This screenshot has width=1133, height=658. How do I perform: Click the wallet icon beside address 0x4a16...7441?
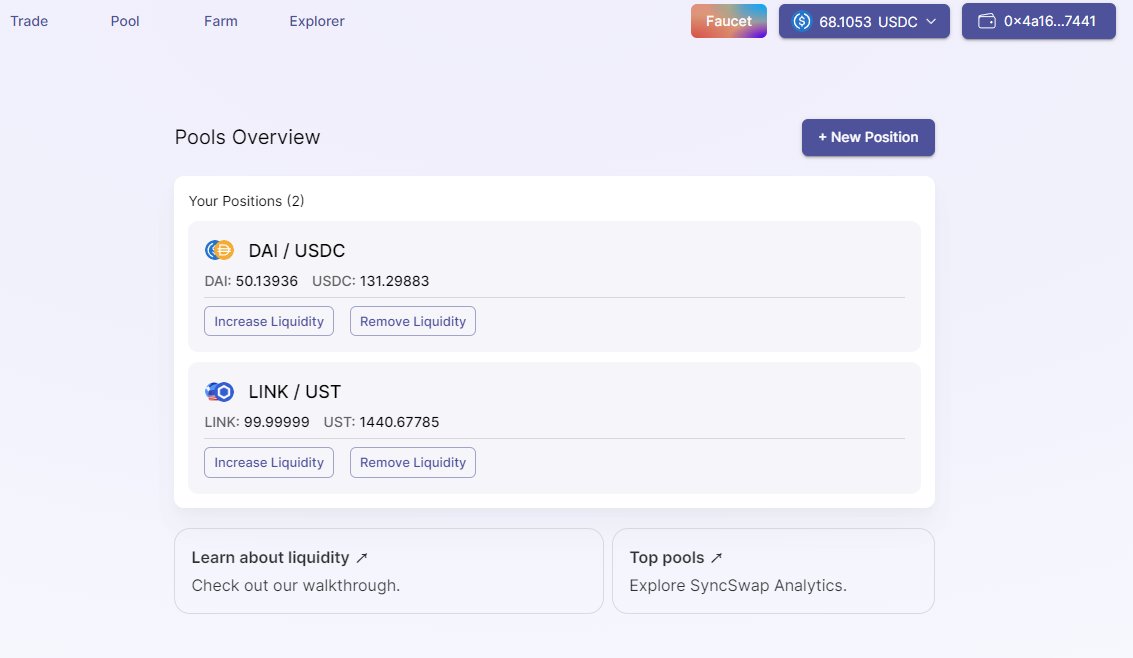coord(986,21)
